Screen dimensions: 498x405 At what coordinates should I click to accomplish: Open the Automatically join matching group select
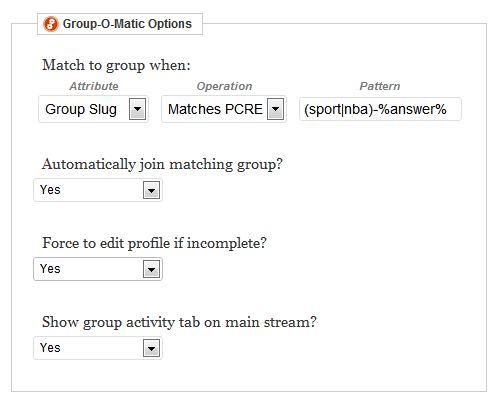[x=98, y=190]
